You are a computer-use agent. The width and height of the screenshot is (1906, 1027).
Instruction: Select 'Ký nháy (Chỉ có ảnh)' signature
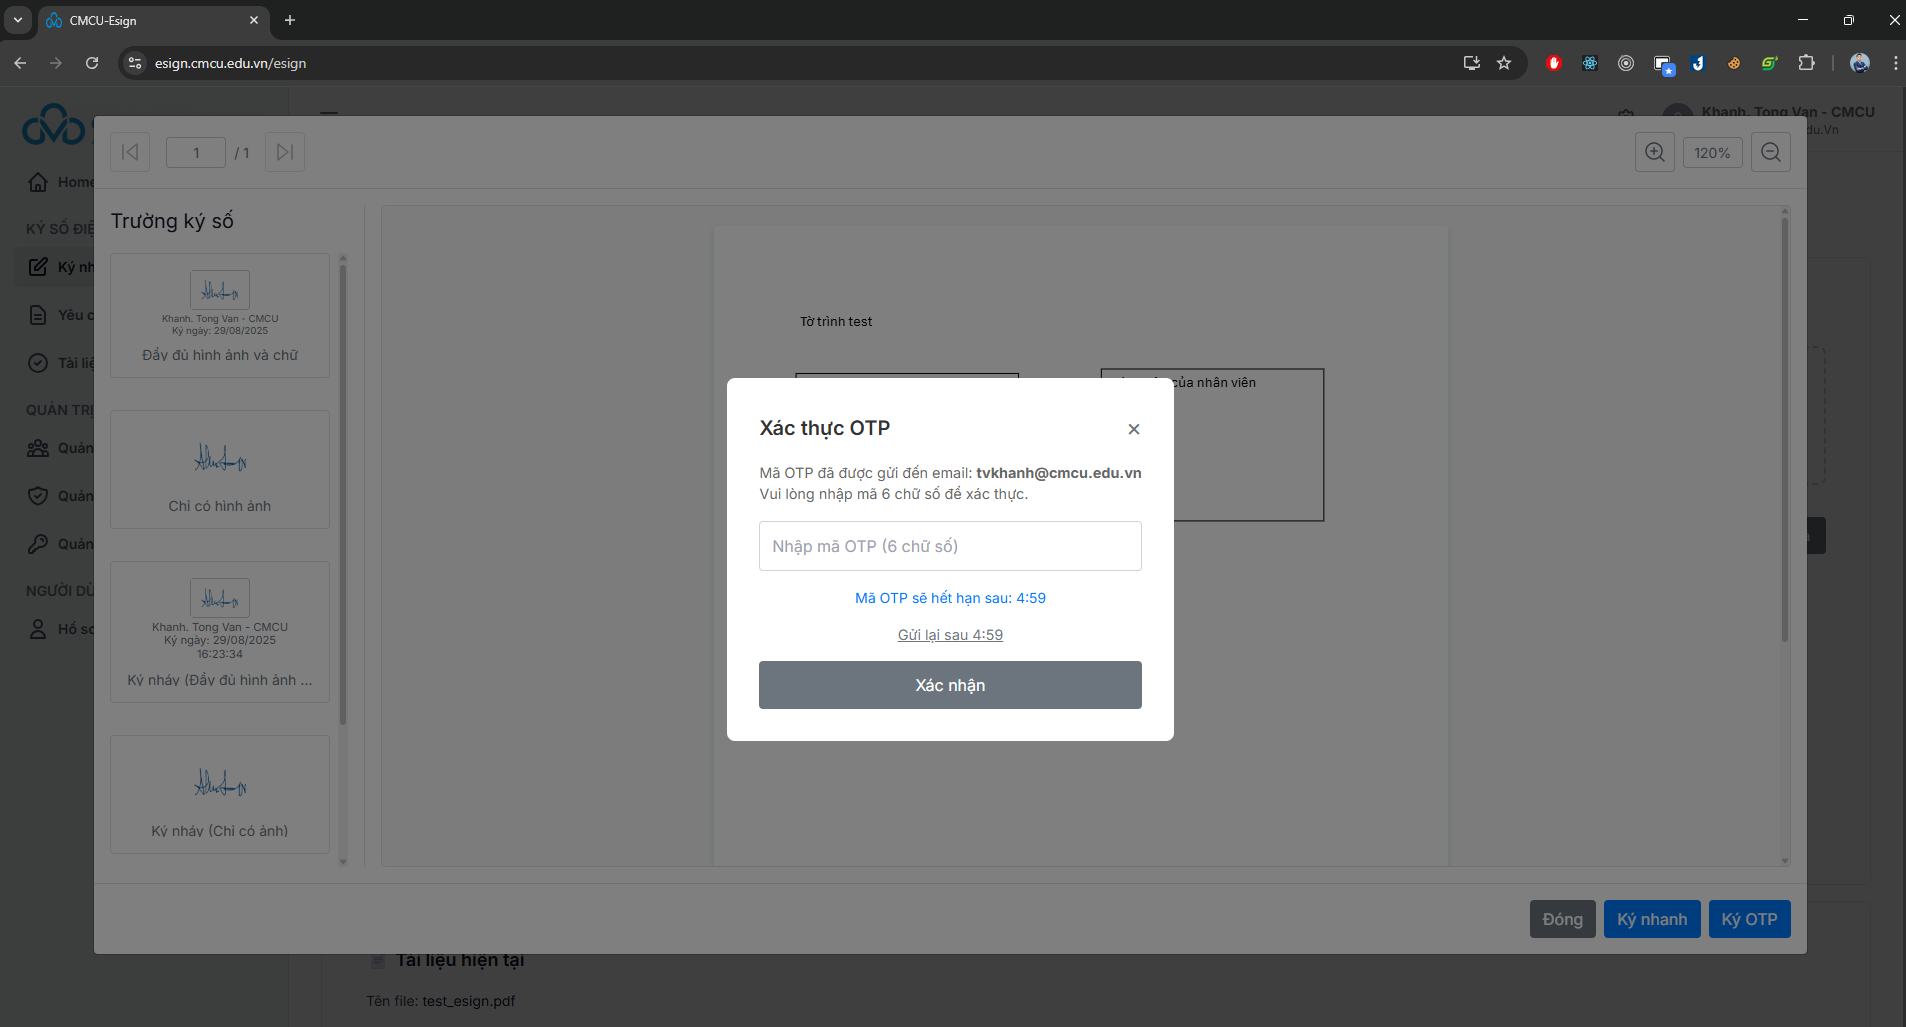click(x=220, y=794)
